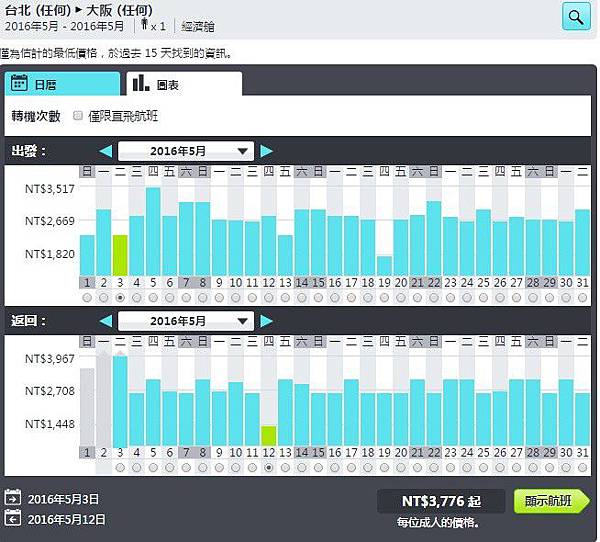Viewport: 600px width, 542px height.
Task: Select departure radio button for May 19
Action: tap(384, 297)
